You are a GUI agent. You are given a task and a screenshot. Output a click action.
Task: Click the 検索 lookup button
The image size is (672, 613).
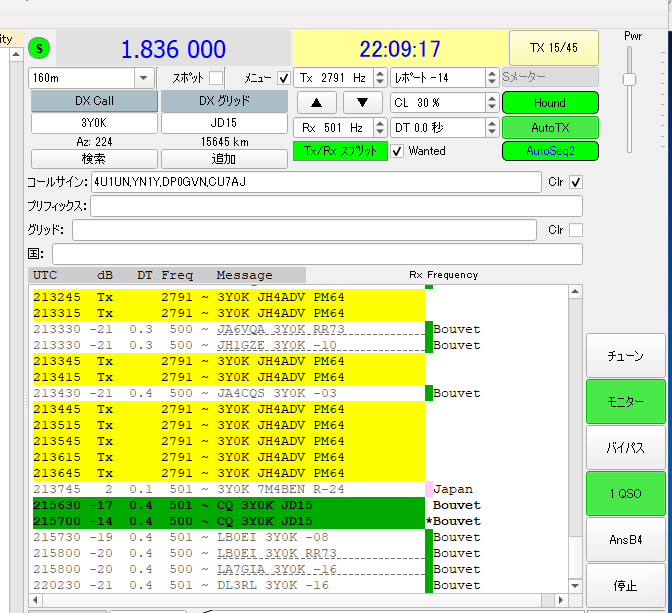(x=94, y=159)
